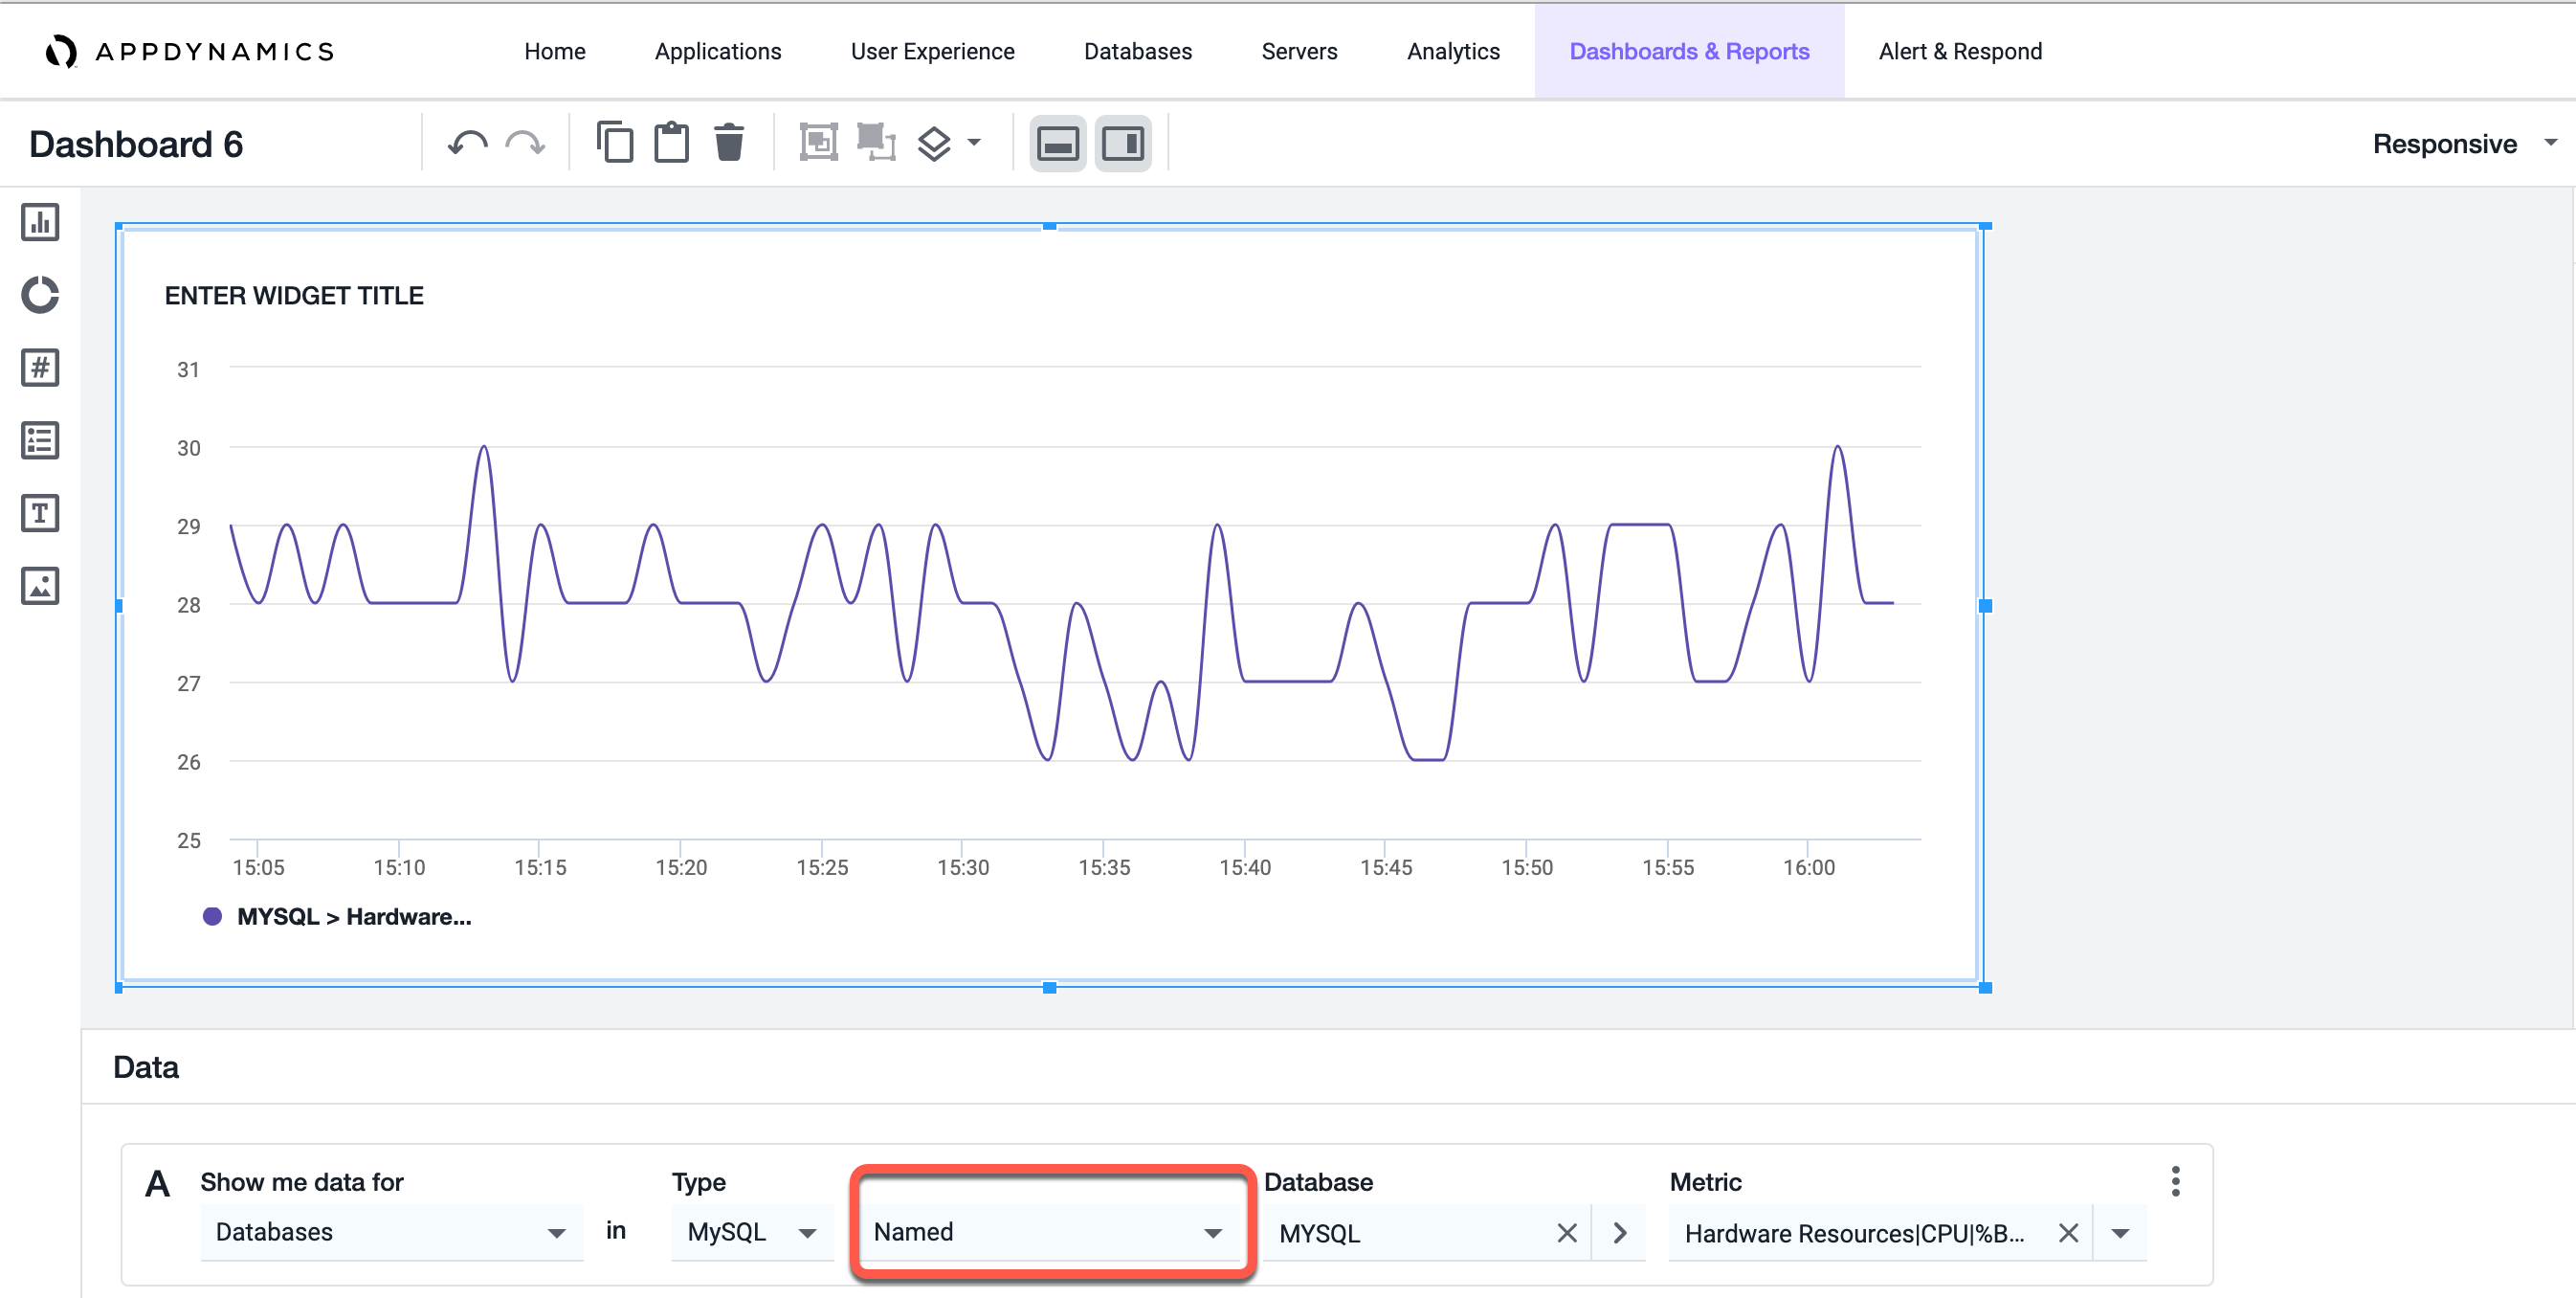This screenshot has width=2576, height=1298.
Task: Click the send-to-back arrange icon
Action: coord(876,142)
